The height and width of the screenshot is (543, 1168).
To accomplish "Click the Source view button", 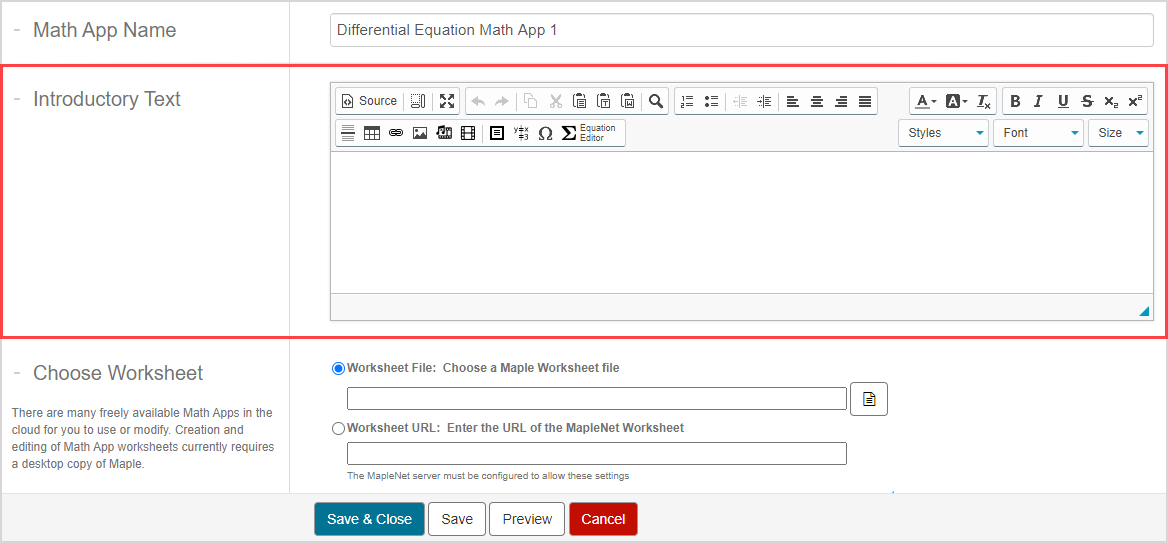I will [369, 101].
